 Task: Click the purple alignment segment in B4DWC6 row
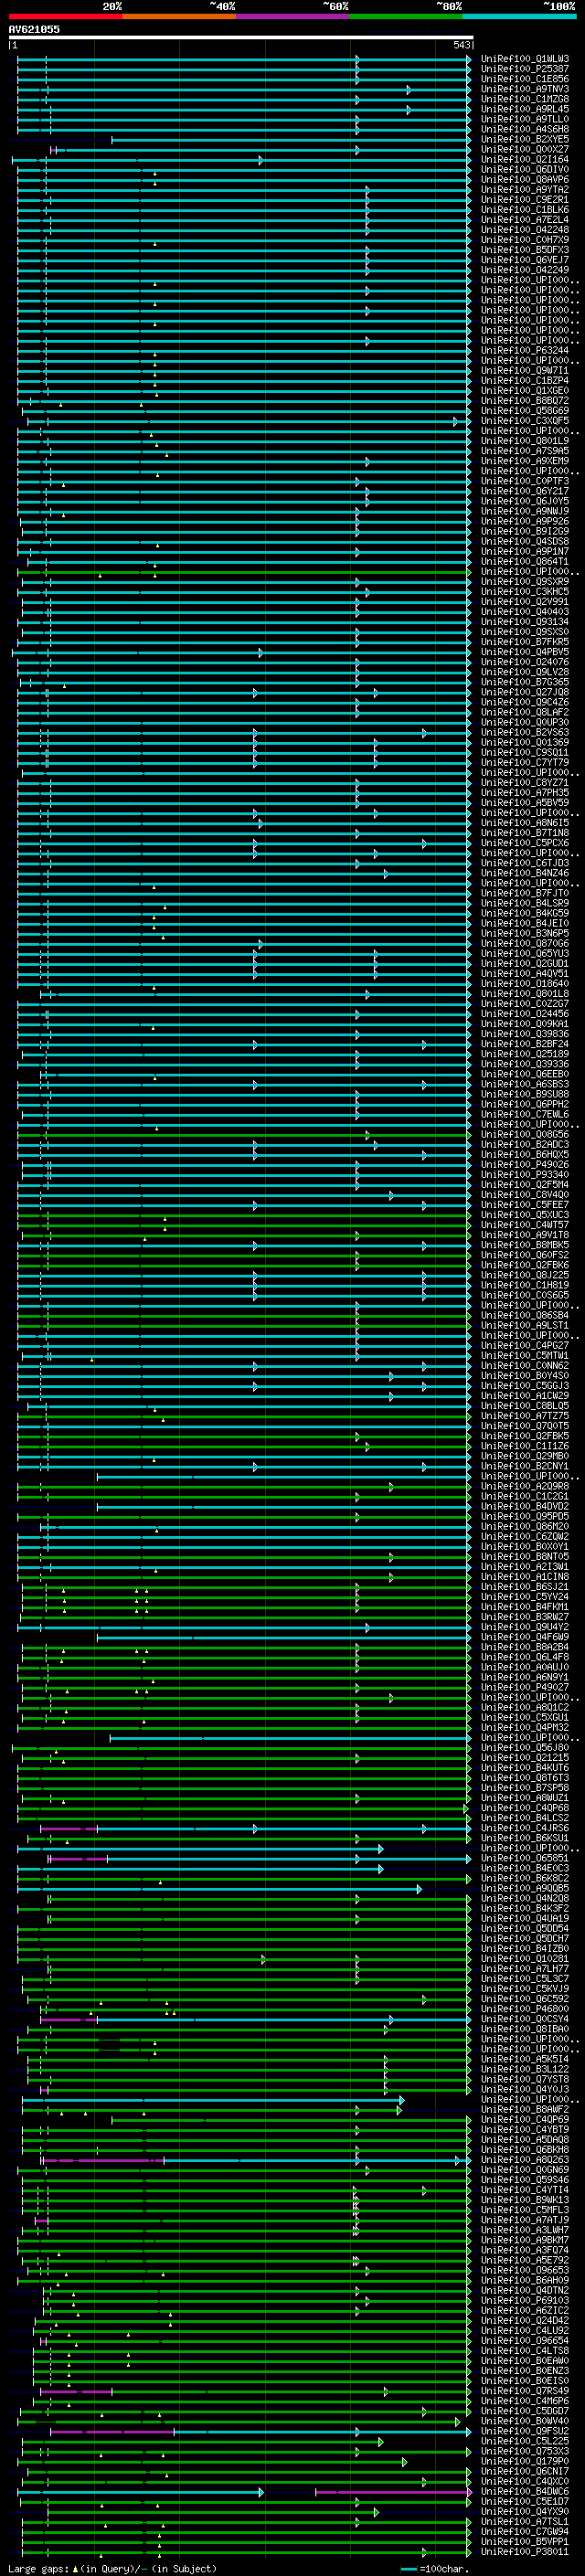393,2493
